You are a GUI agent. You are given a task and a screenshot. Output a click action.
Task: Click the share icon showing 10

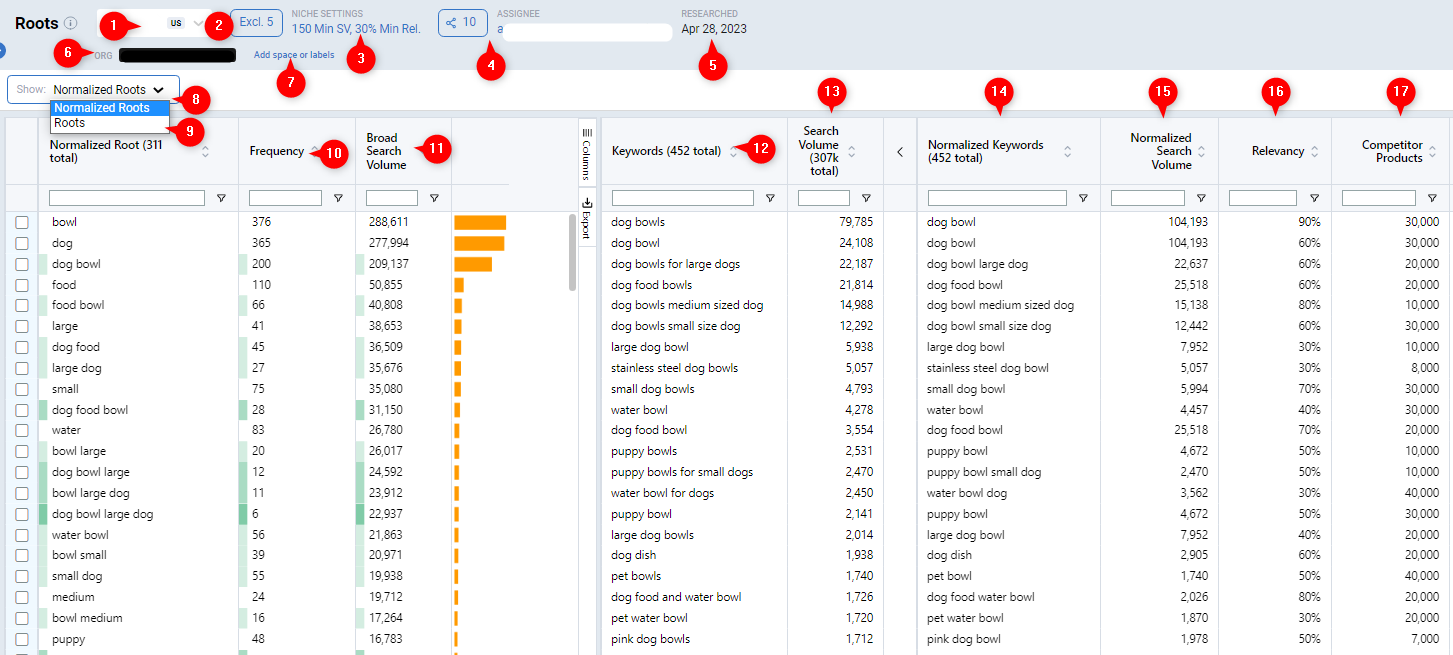tap(462, 21)
